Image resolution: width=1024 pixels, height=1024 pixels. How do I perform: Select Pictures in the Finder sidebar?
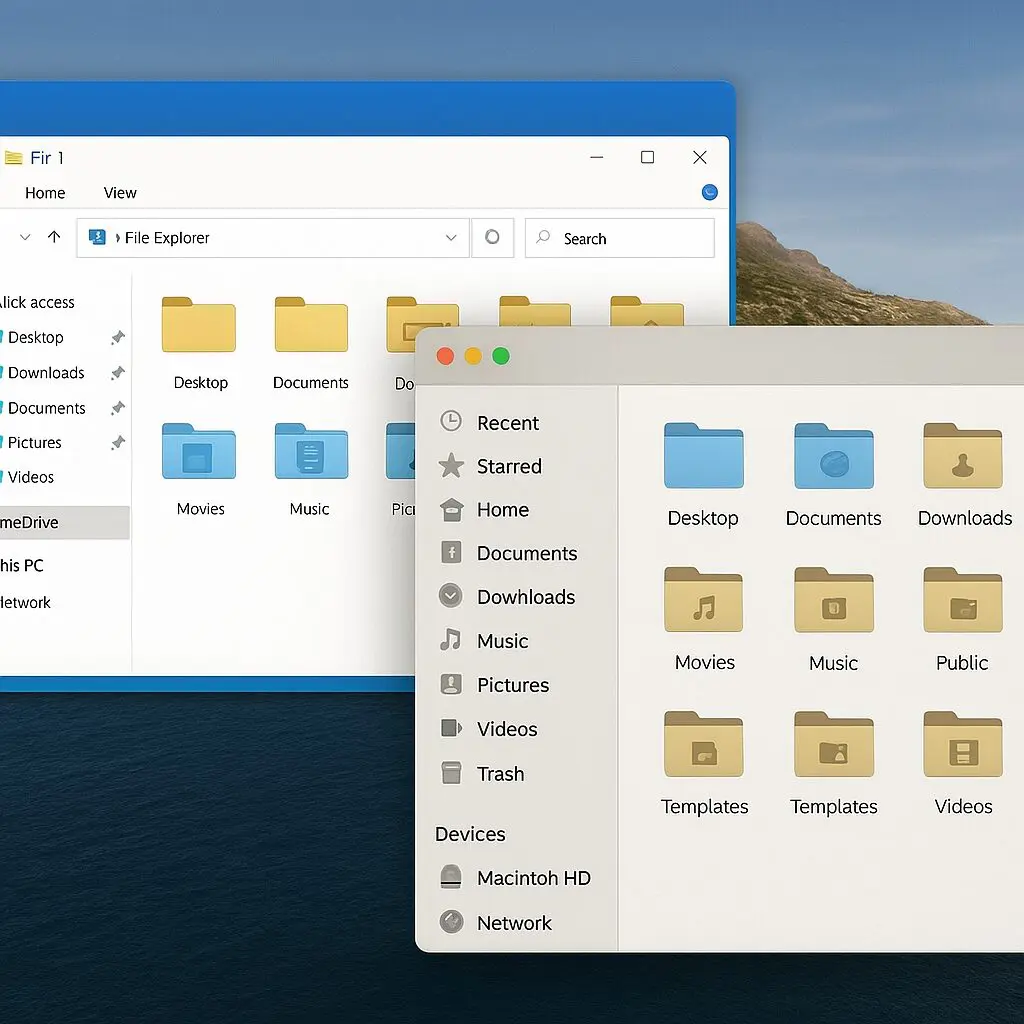(x=514, y=685)
